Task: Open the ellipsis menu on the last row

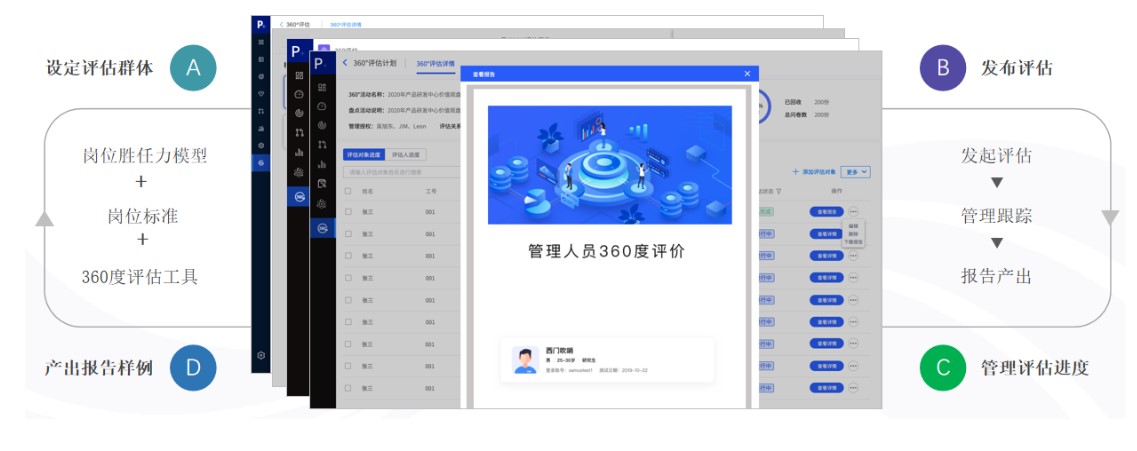Action: coord(853,388)
